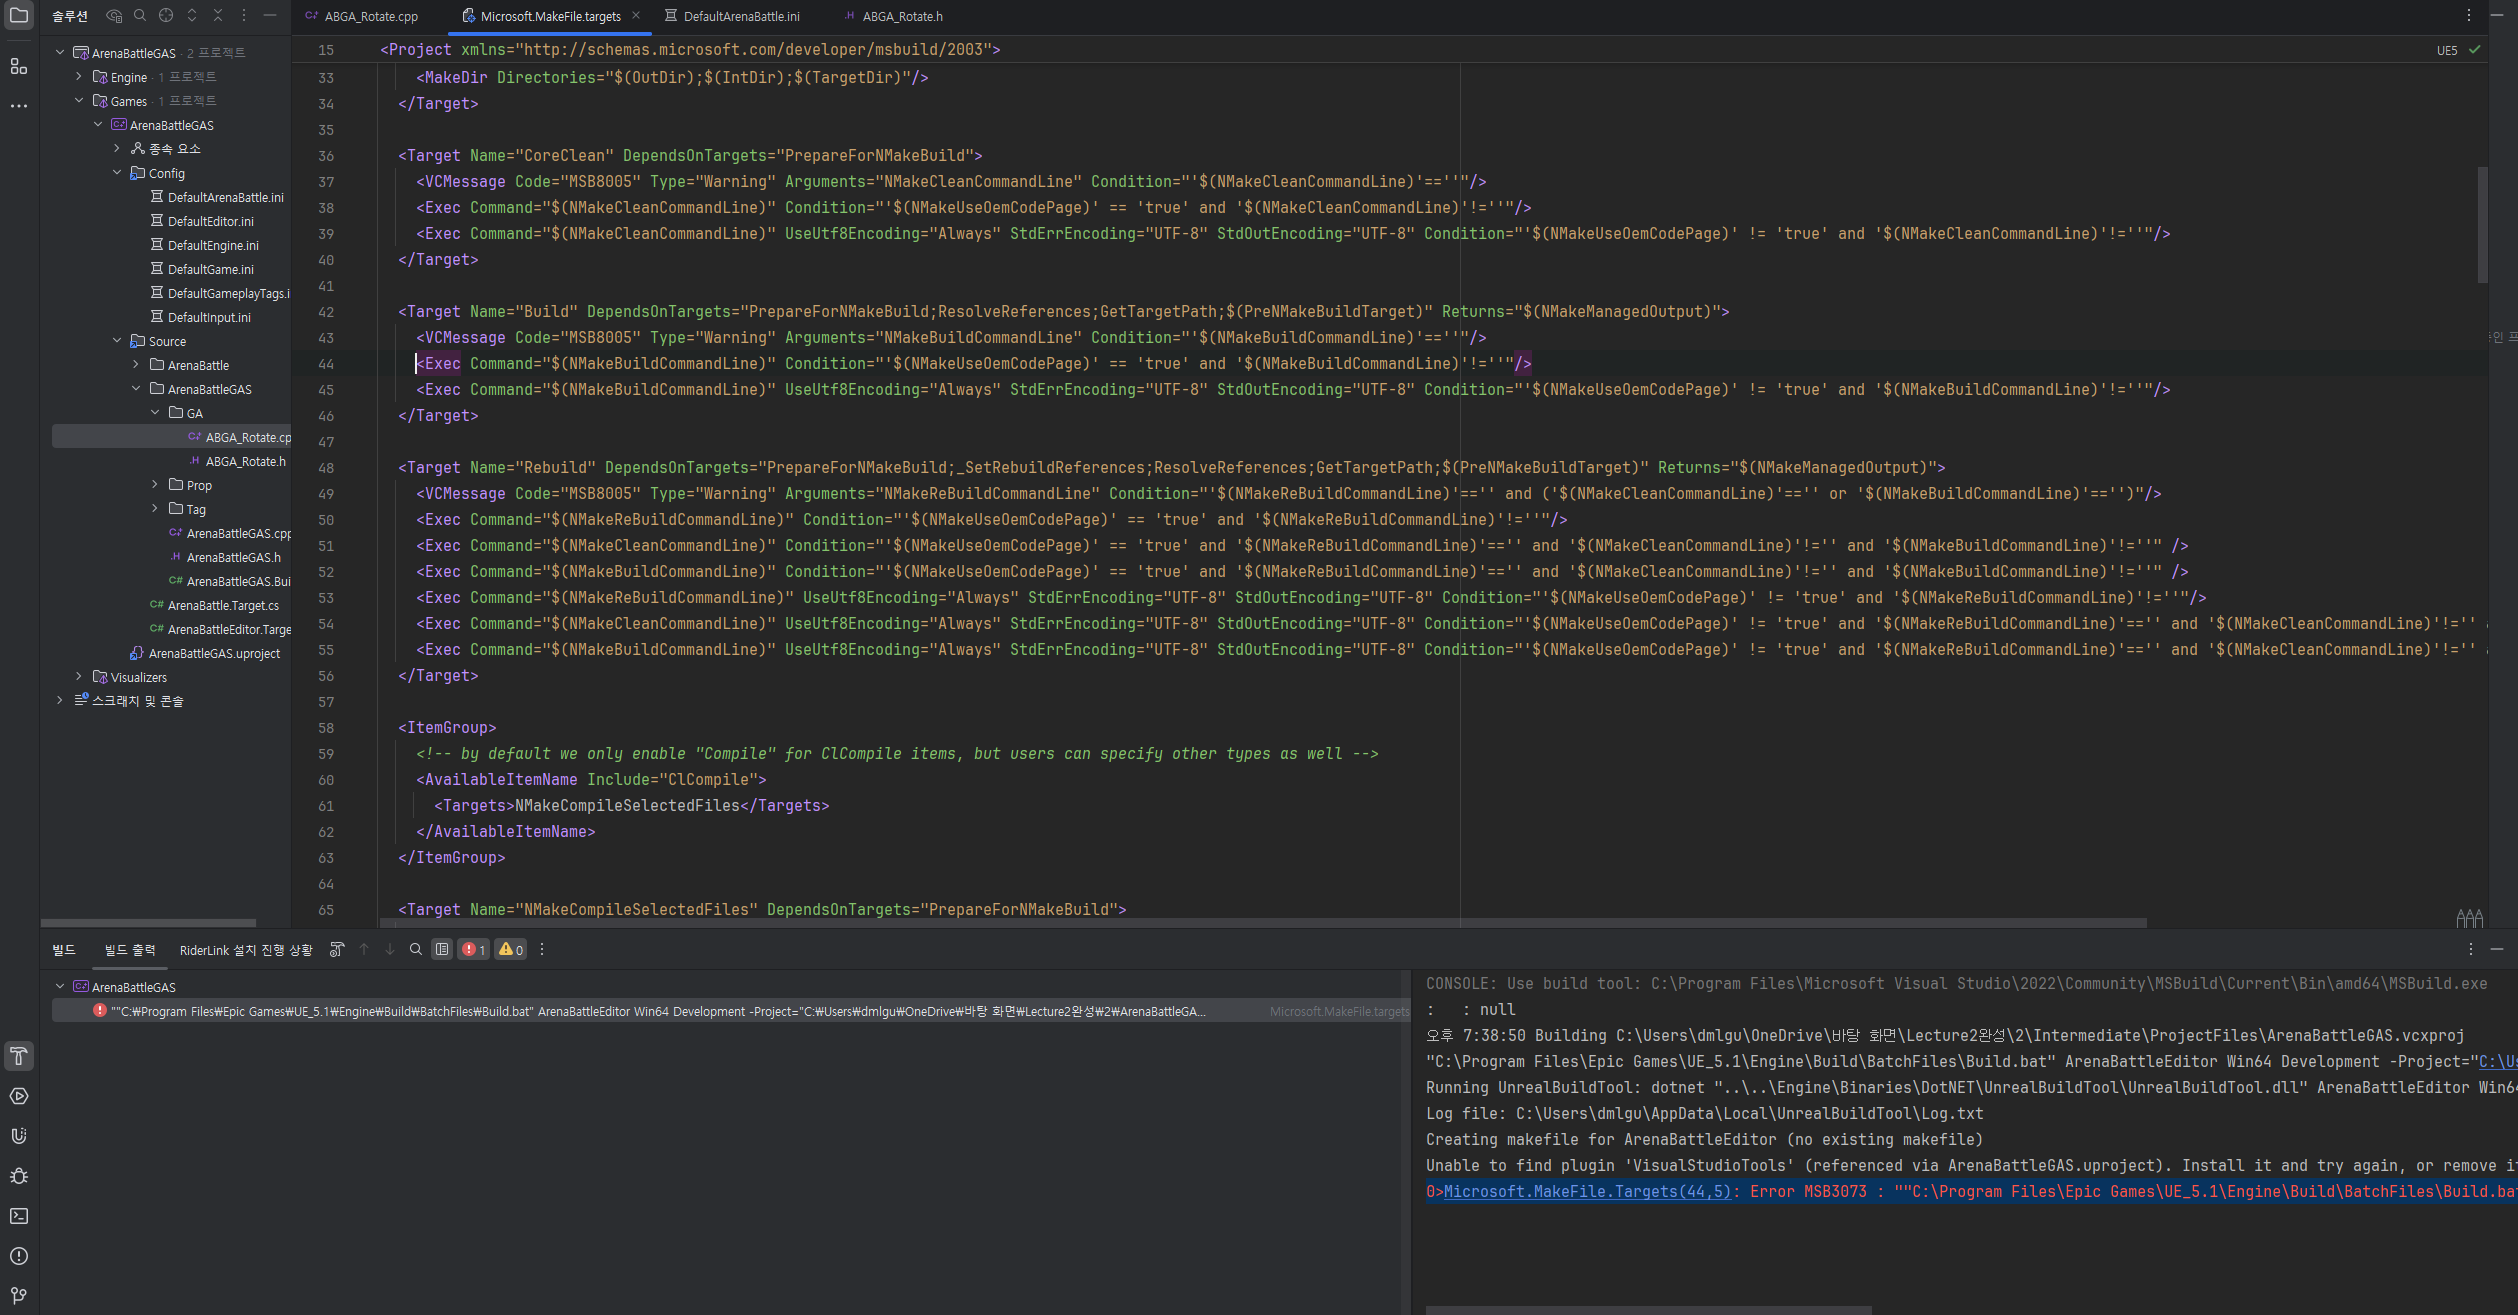This screenshot has height=1315, width=2518.
Task: Open editor tabs options menu
Action: (x=2469, y=16)
